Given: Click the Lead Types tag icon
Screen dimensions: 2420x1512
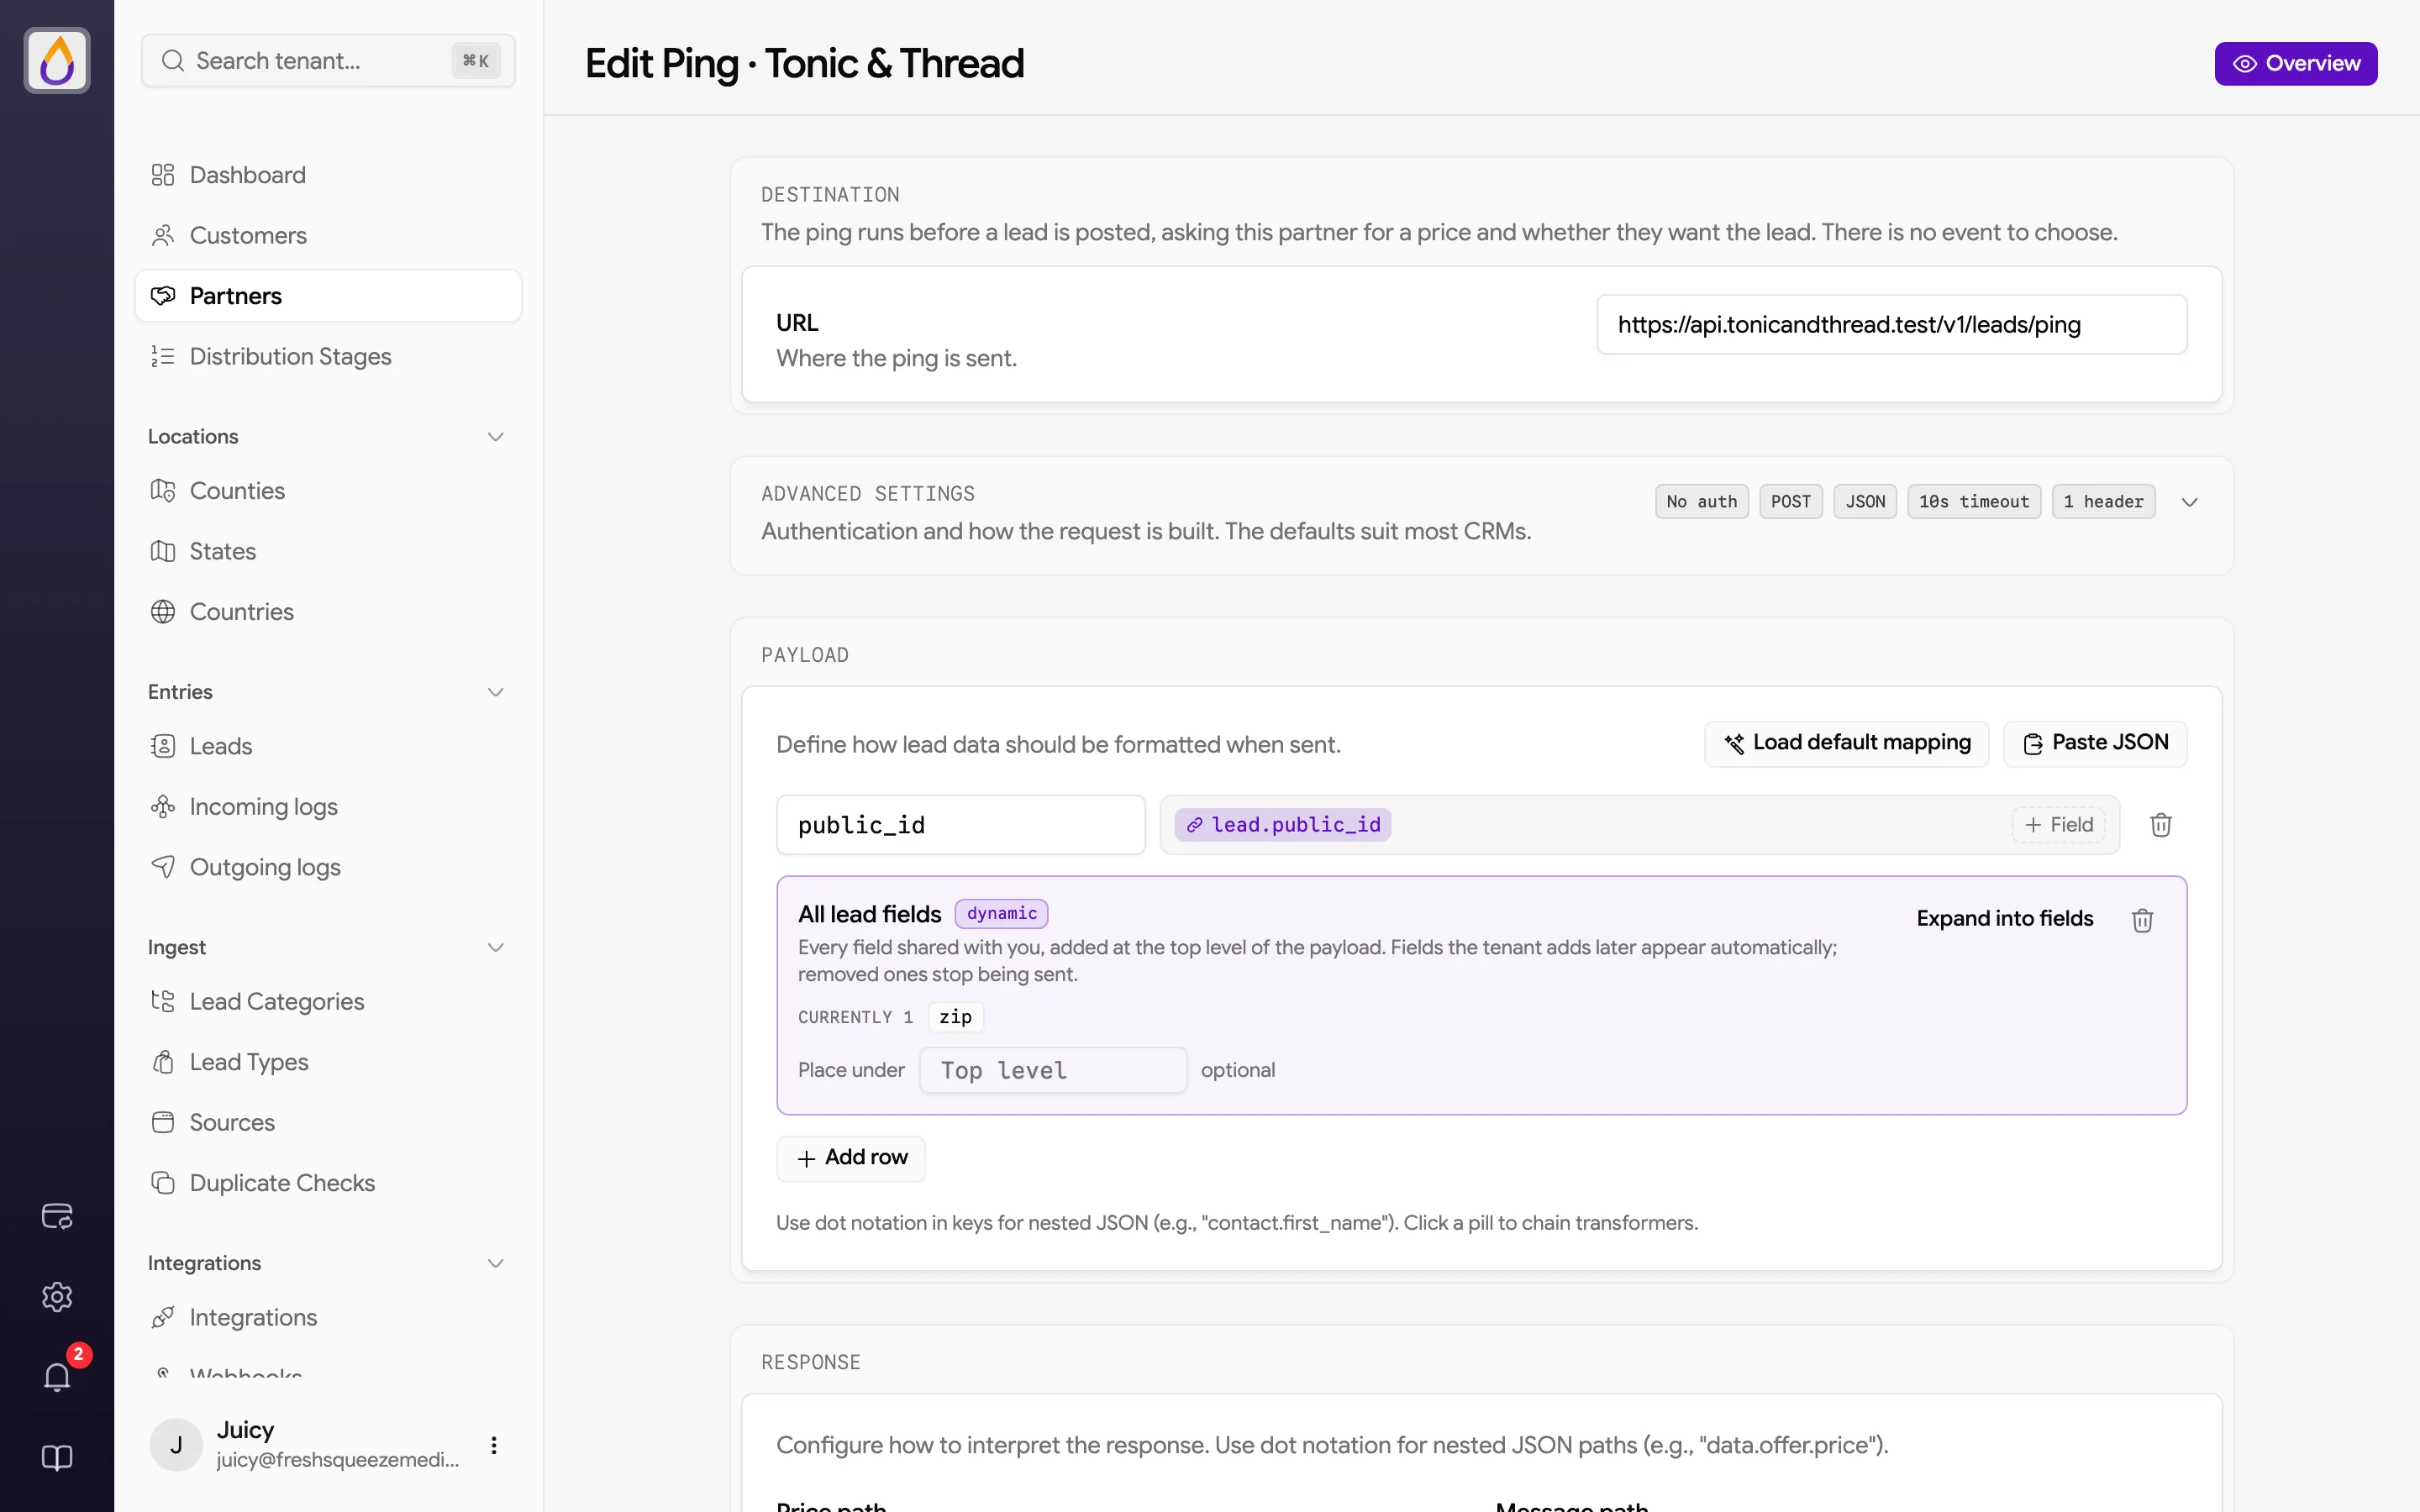Looking at the screenshot, I should tap(163, 1062).
